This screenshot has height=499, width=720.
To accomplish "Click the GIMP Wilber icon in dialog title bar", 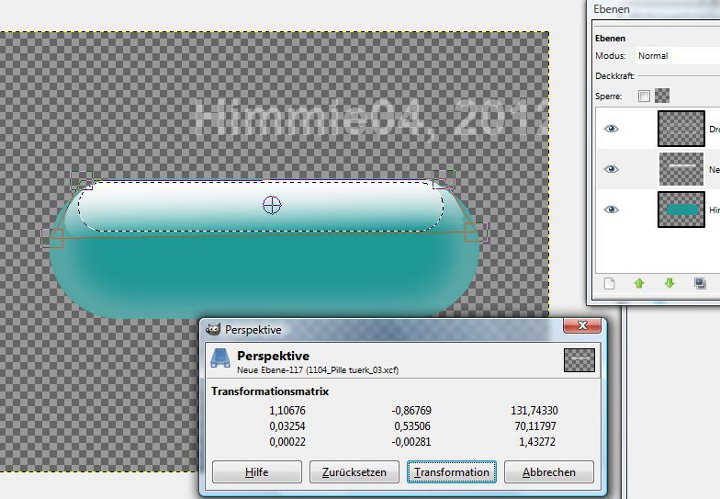I will [213, 329].
